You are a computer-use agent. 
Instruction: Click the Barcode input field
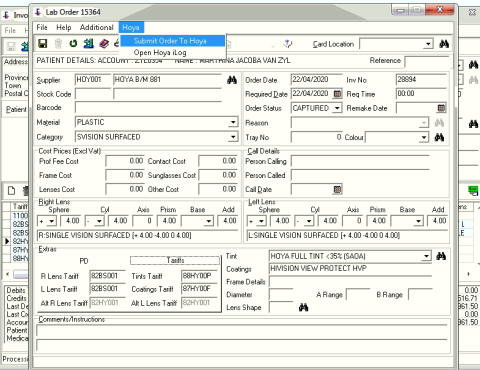(148, 108)
